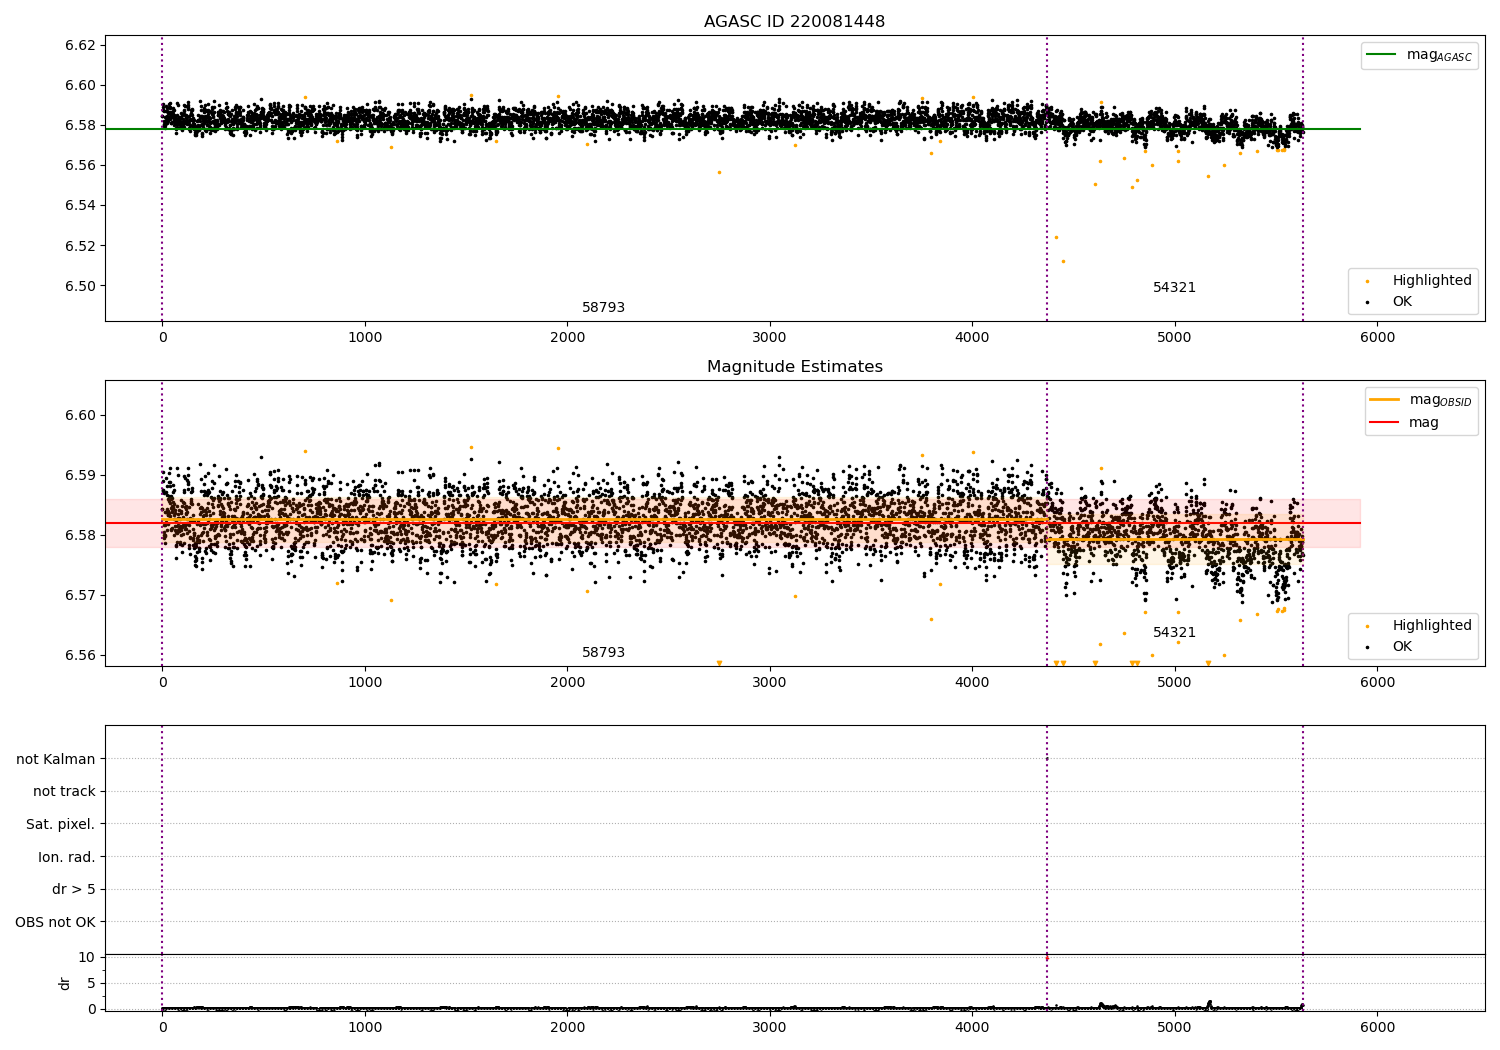The width and height of the screenshot is (1500, 1050).
Task: Click the dr axis tick label 10
Action: click(86, 957)
